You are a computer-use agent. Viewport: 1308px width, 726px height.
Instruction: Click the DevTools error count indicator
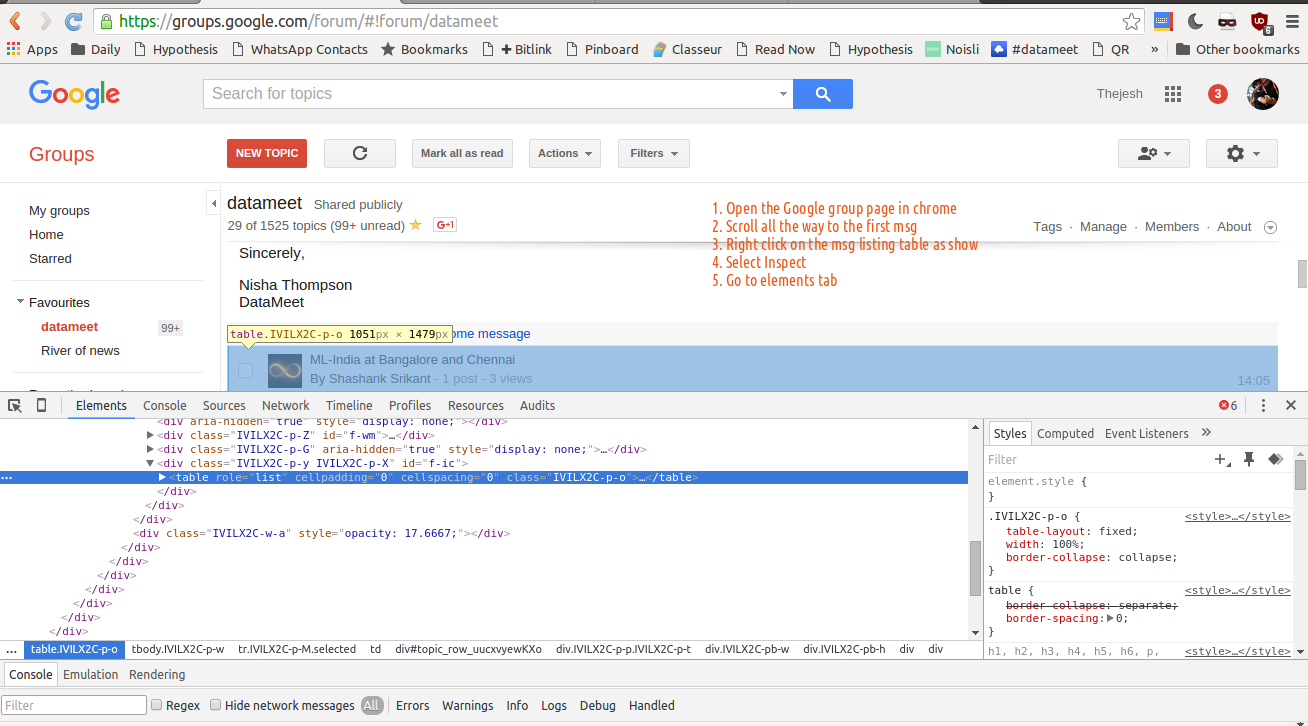pyautogui.click(x=1228, y=405)
